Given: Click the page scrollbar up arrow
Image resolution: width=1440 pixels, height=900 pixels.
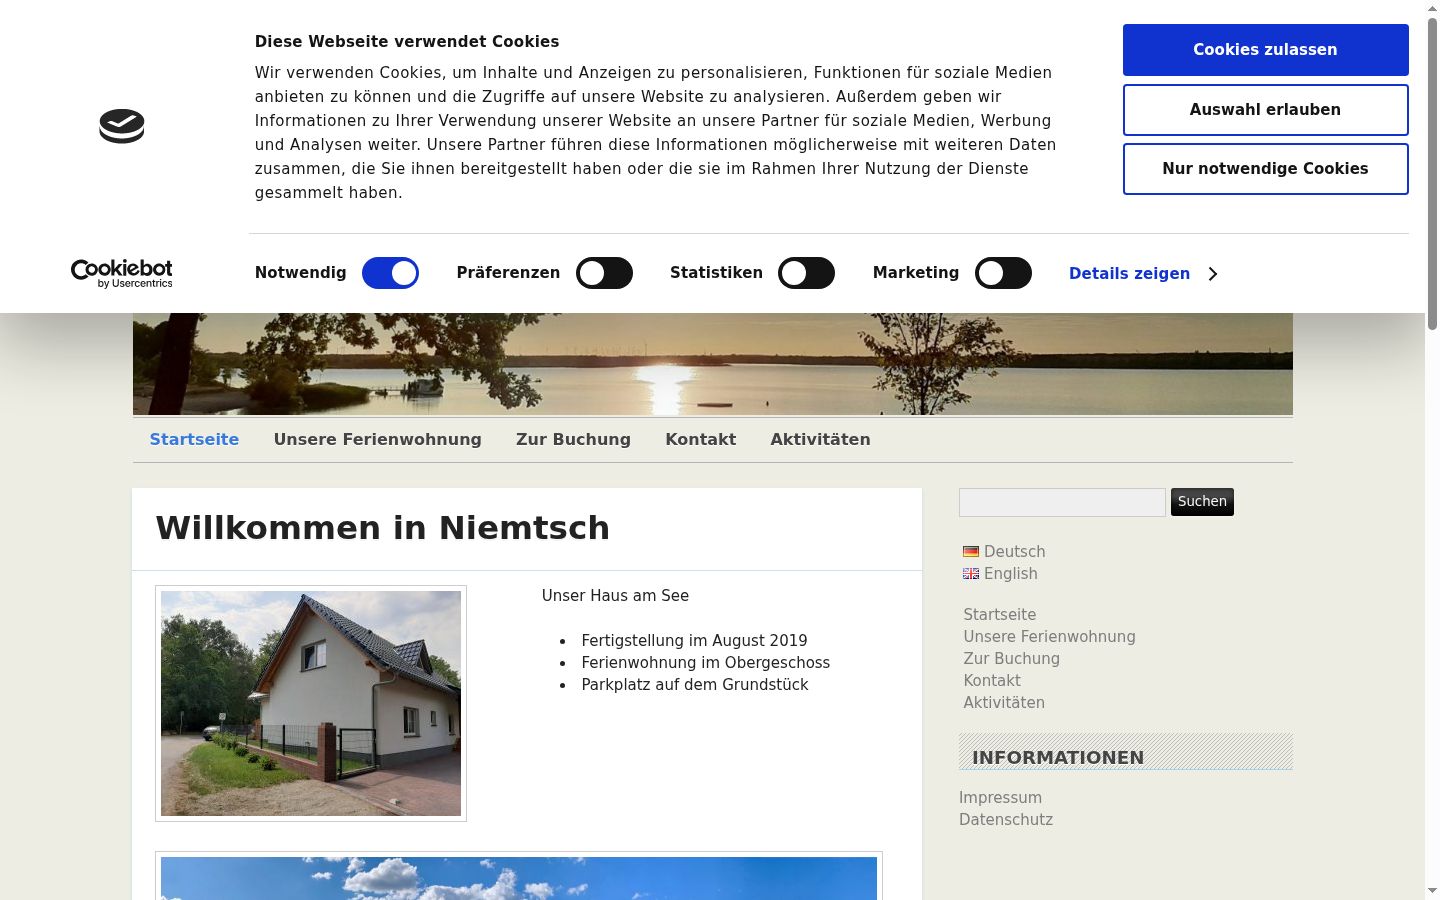Looking at the screenshot, I should pyautogui.click(x=1432, y=8).
